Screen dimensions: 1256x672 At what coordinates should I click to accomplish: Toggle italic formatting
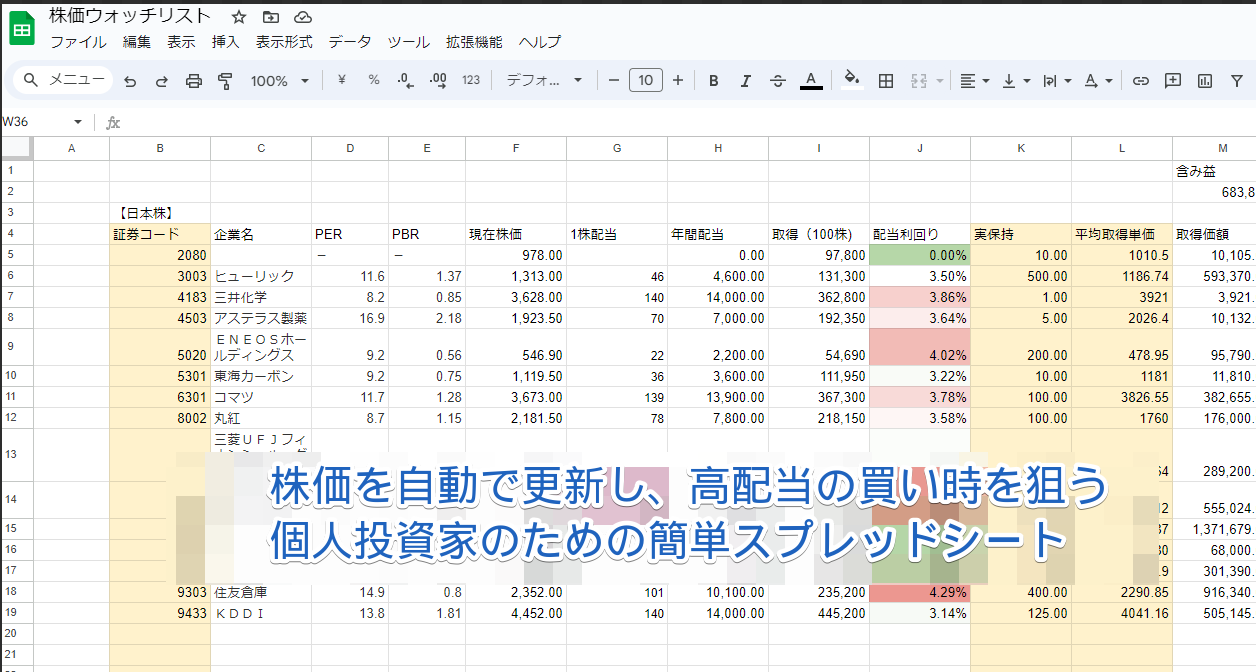(x=745, y=80)
